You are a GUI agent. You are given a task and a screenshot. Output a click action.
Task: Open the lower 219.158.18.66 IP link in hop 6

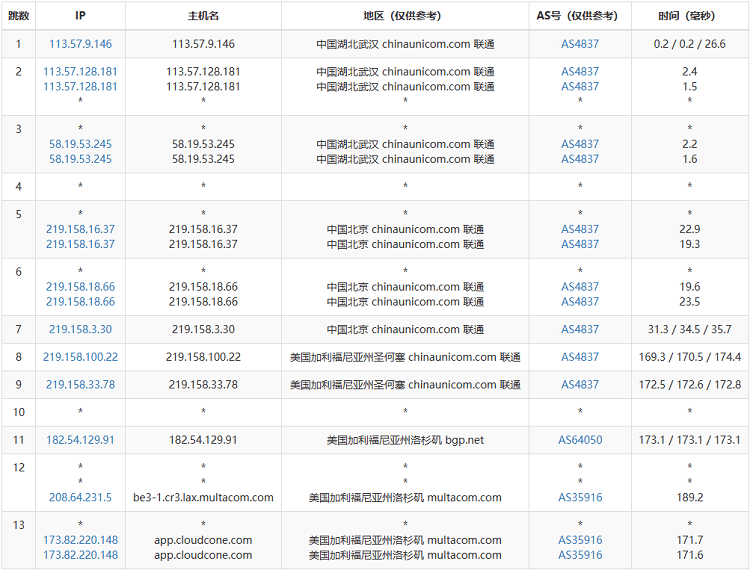(x=80, y=302)
